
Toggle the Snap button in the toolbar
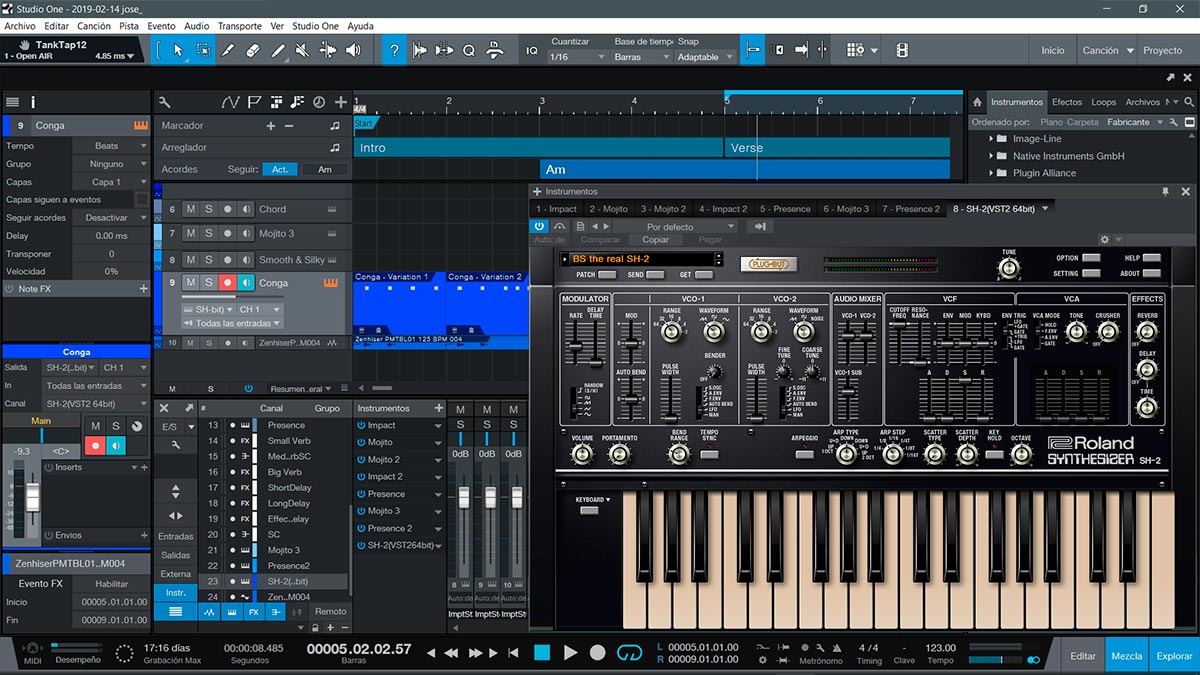click(753, 50)
